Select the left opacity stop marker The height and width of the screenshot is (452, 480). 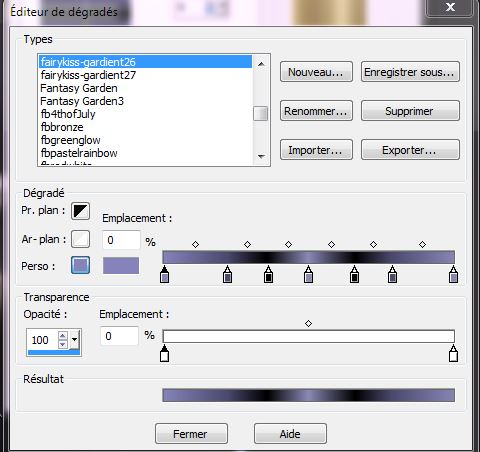click(x=164, y=354)
